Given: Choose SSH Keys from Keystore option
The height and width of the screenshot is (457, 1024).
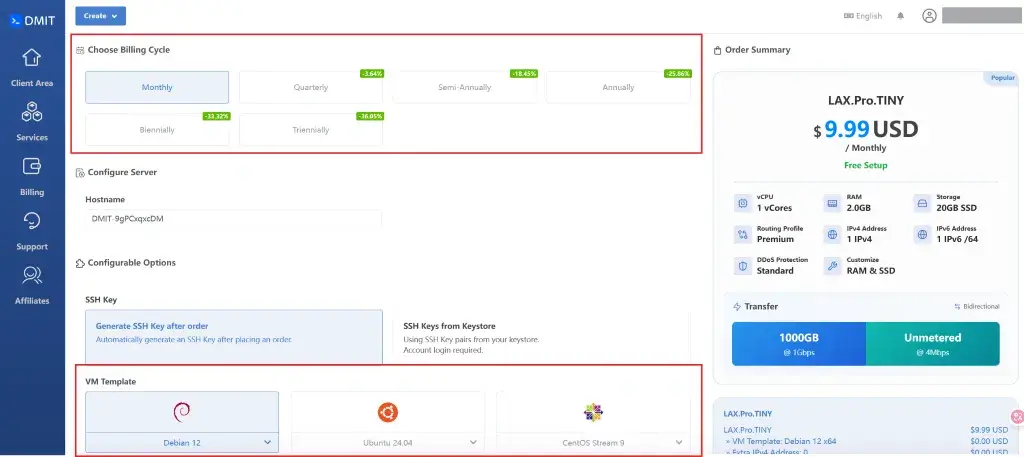Looking at the screenshot, I should 540,333.
